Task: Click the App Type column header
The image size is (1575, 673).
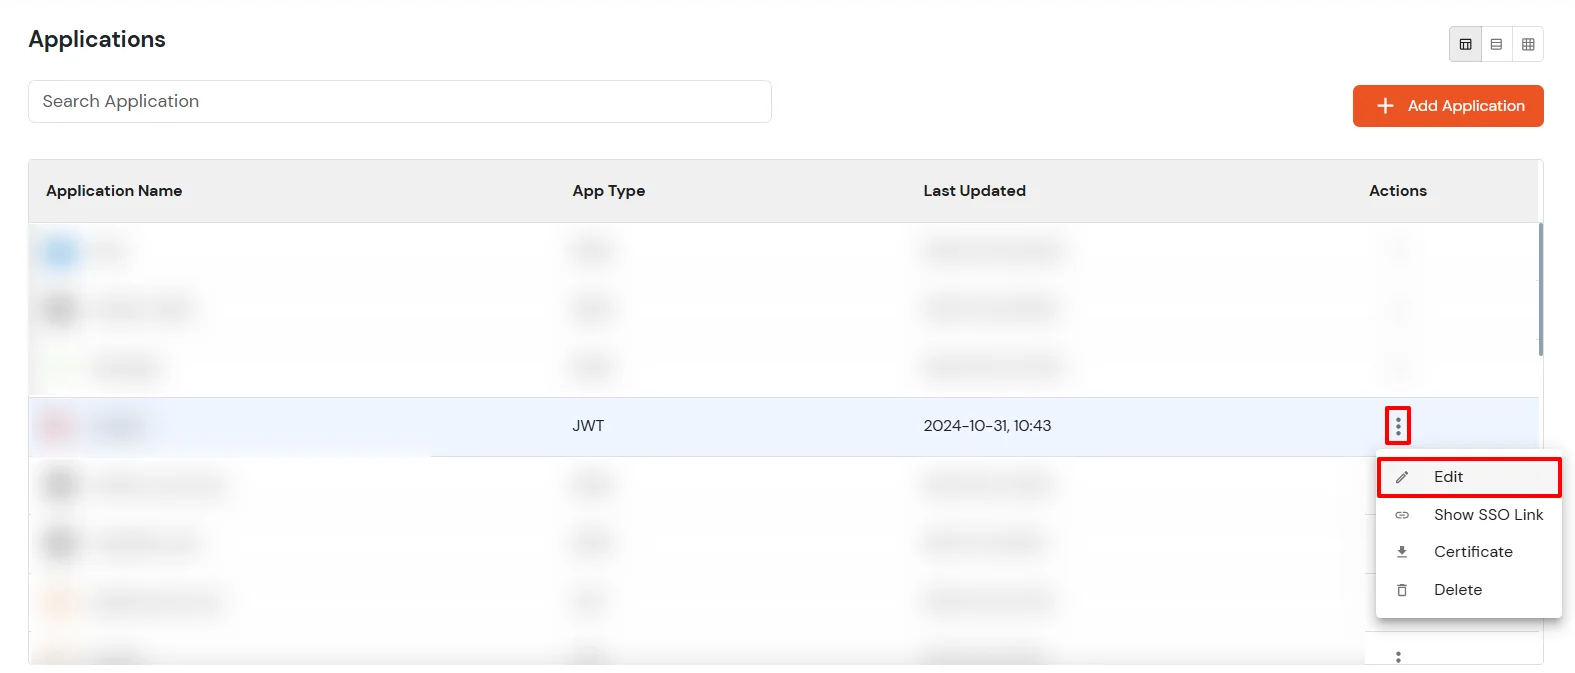Action: pyautogui.click(x=609, y=191)
